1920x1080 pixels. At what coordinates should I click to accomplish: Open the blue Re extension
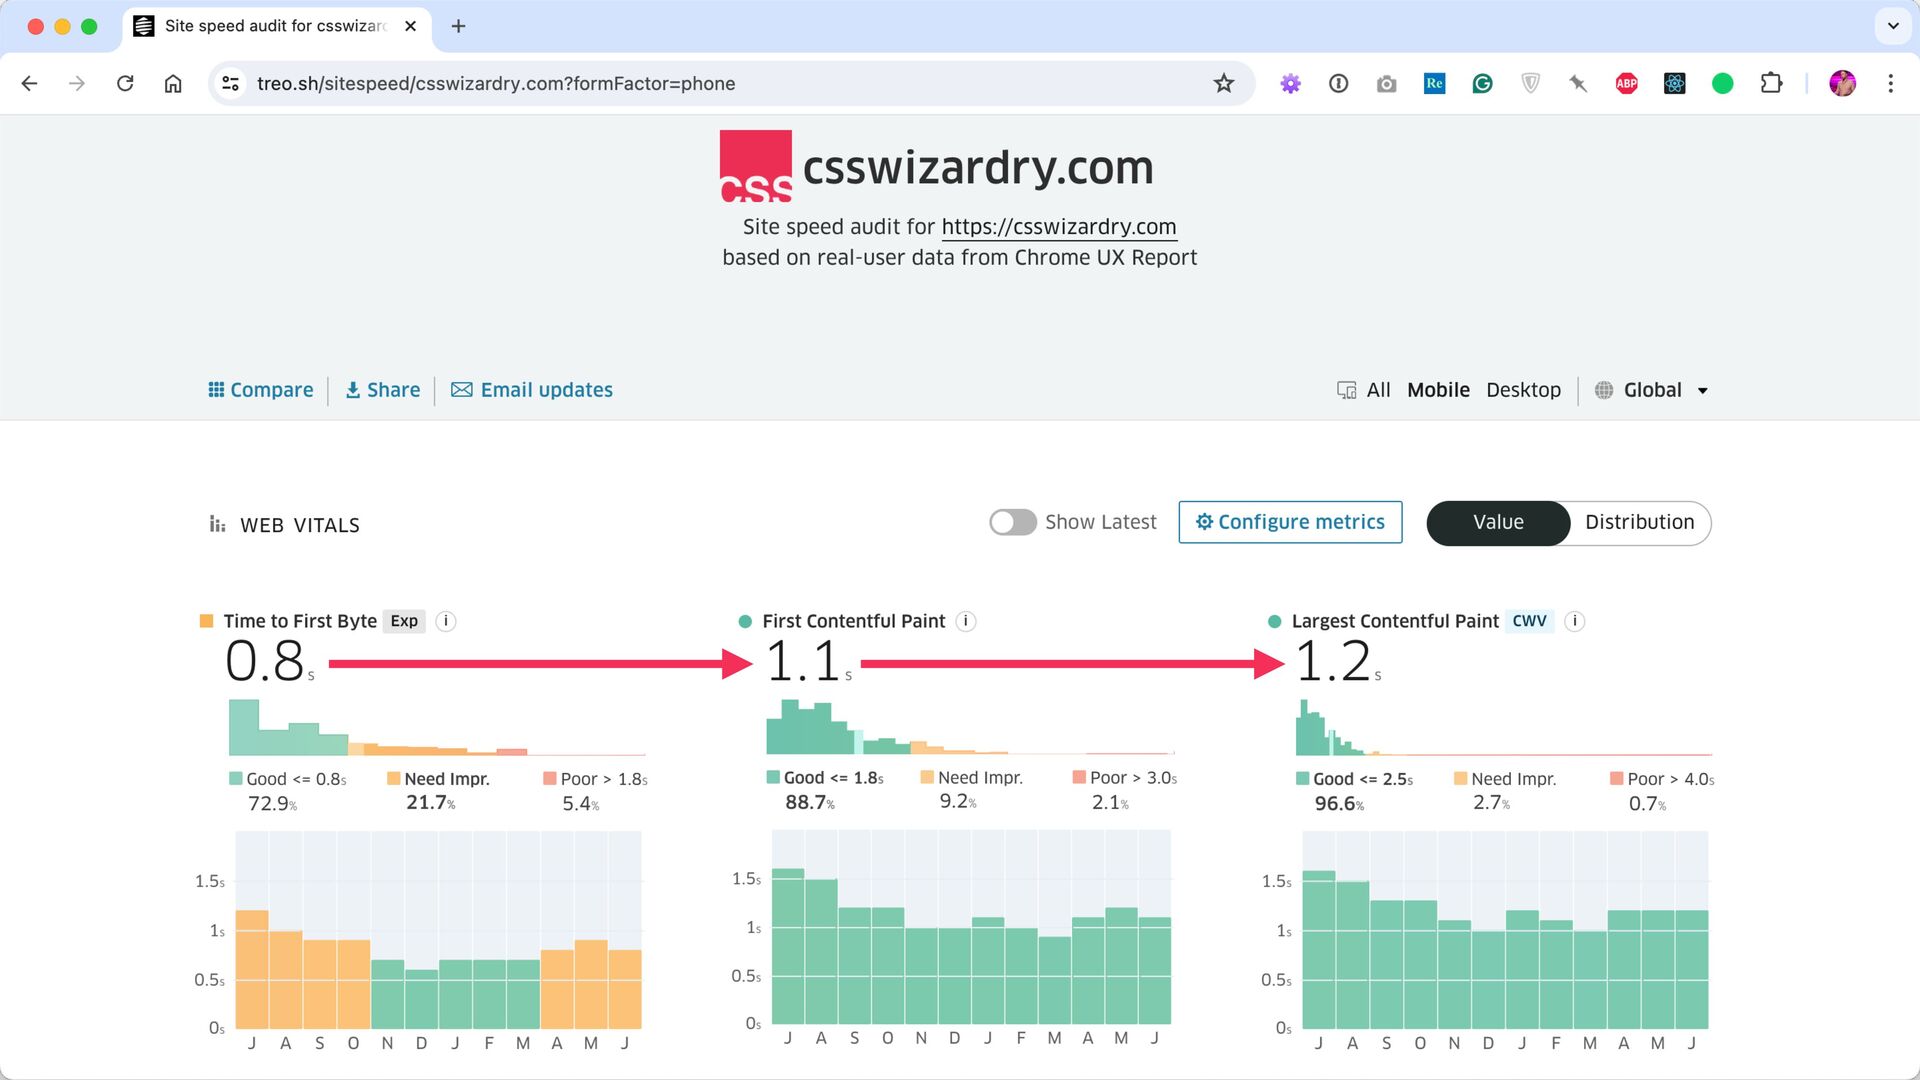point(1434,84)
